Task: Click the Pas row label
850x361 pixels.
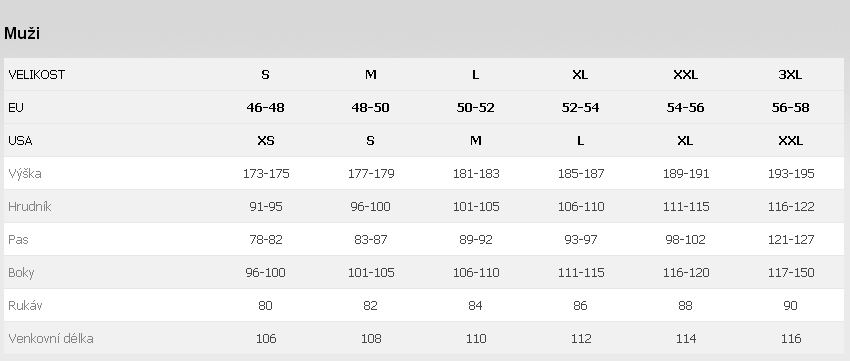Action: click(18, 240)
